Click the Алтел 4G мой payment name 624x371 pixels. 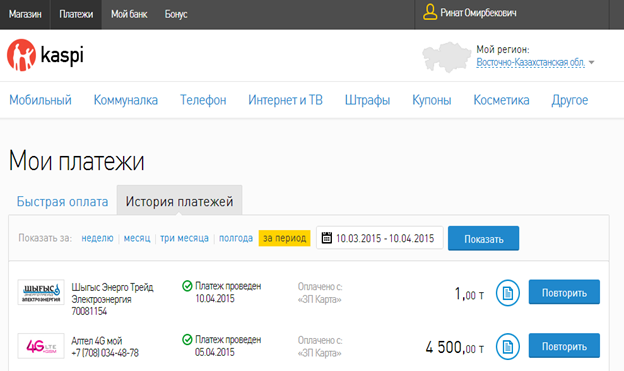(97, 341)
